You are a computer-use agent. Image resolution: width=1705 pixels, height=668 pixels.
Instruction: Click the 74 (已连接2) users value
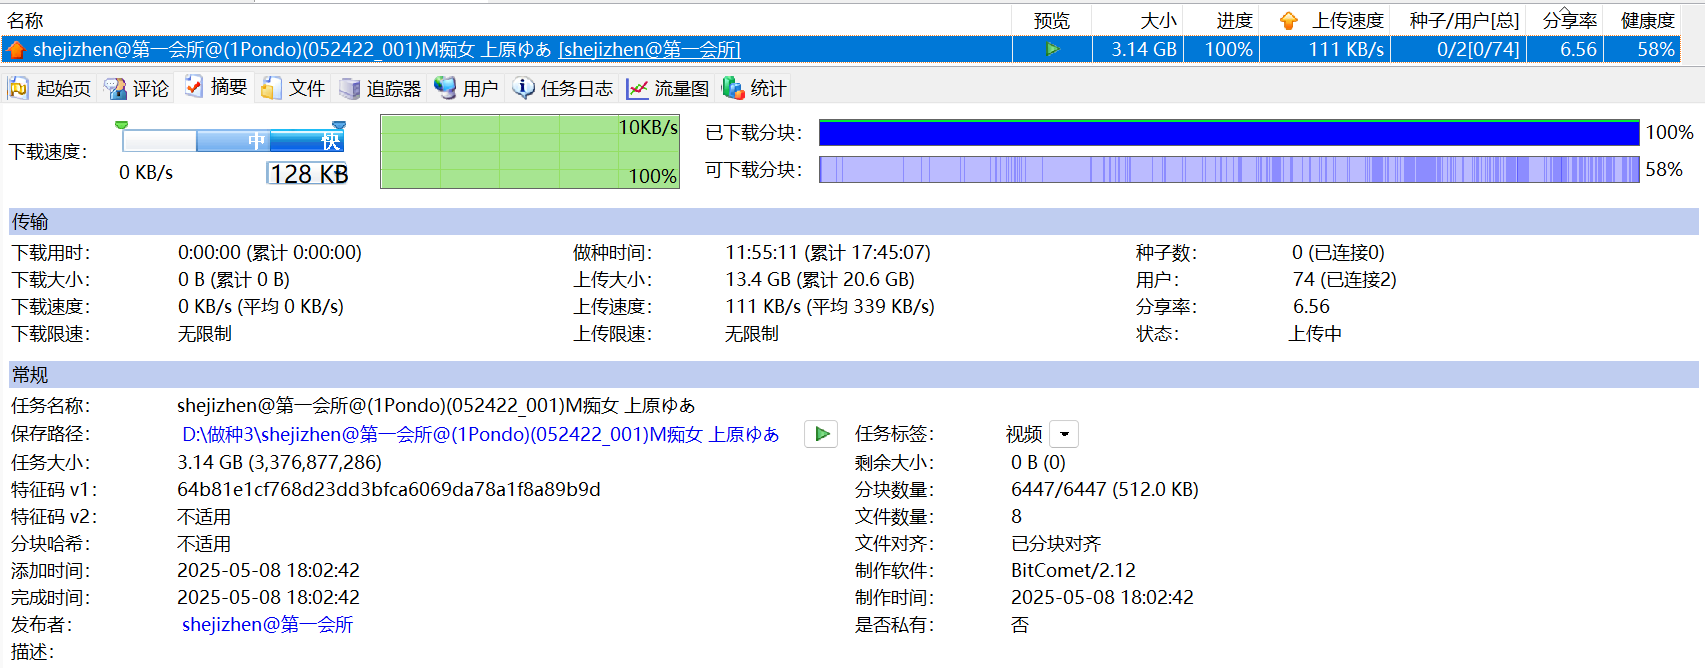pyautogui.click(x=1344, y=280)
